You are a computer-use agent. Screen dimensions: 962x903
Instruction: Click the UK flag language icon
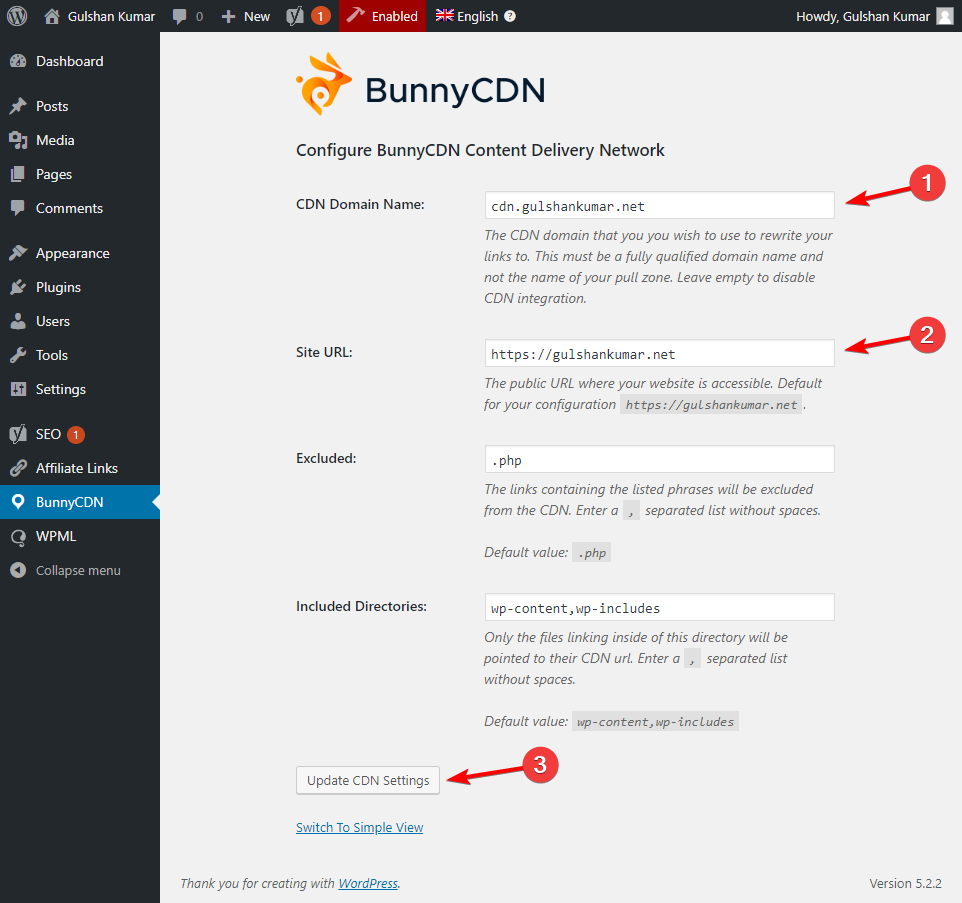pyautogui.click(x=445, y=15)
